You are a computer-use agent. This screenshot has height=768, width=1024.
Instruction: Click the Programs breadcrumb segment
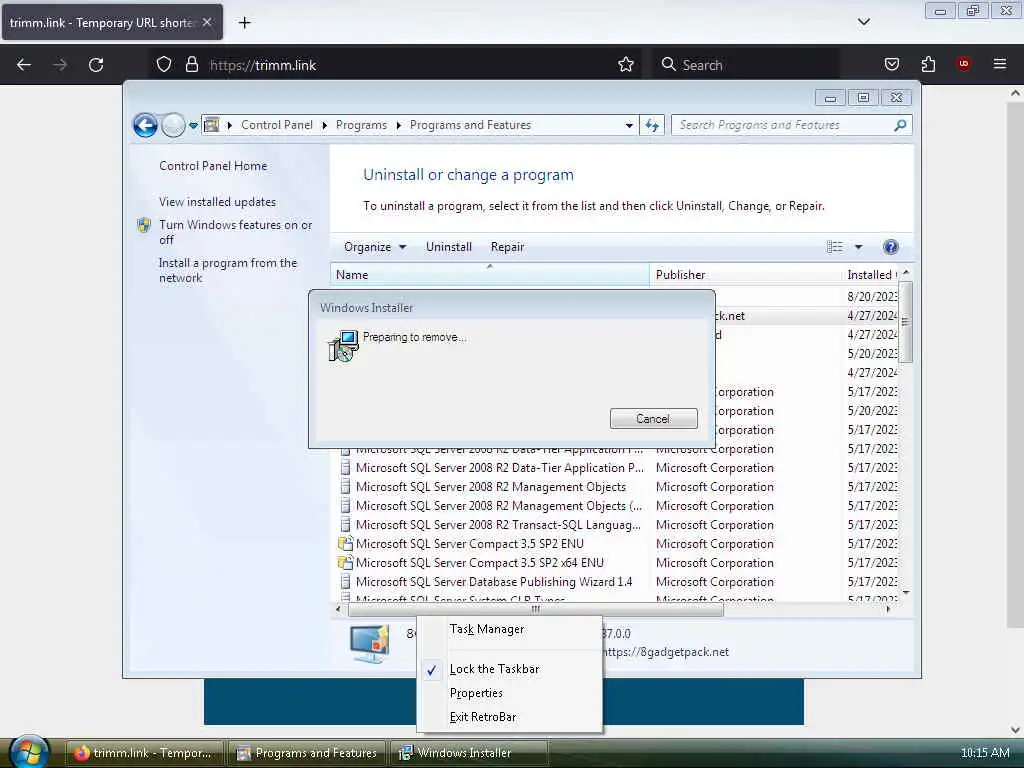point(361,125)
